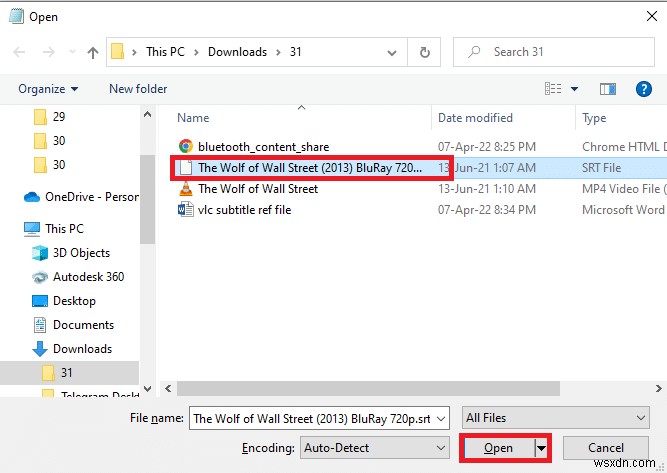
Task: Select bluetooth_content_share file
Action: tap(263, 147)
